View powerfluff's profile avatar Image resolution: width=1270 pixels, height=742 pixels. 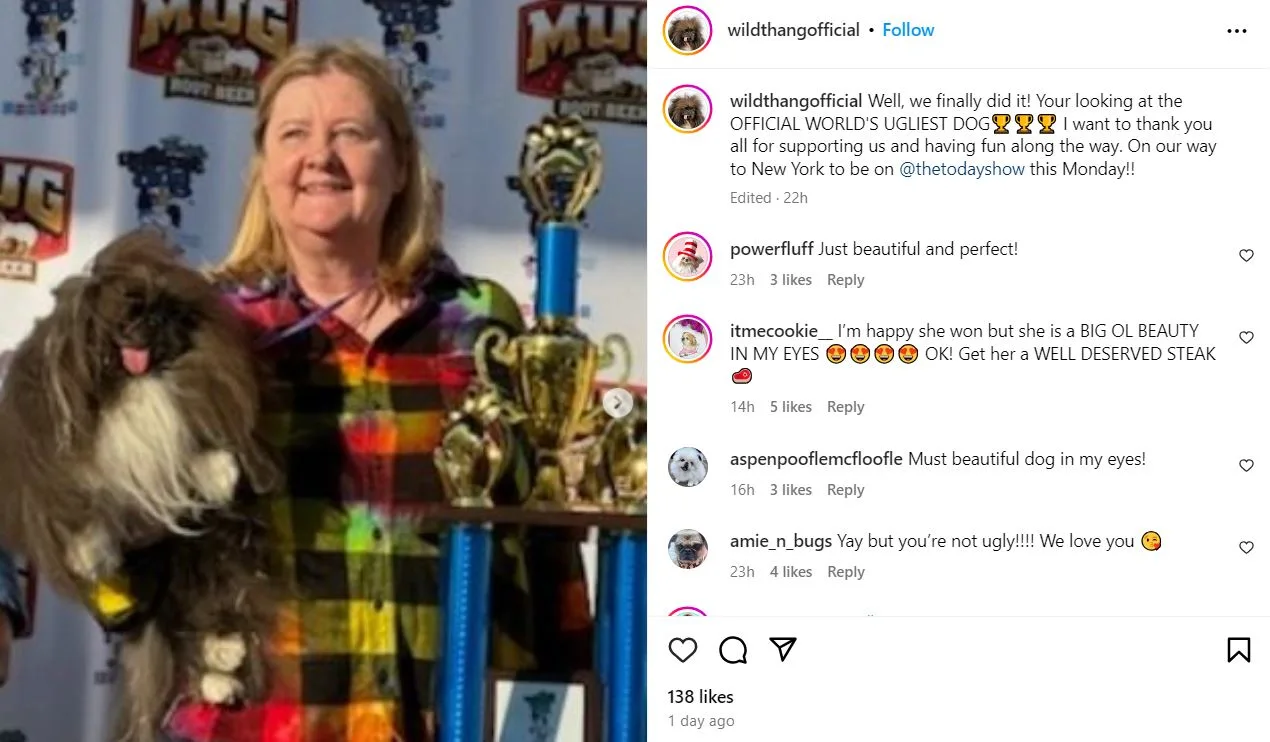coord(688,257)
